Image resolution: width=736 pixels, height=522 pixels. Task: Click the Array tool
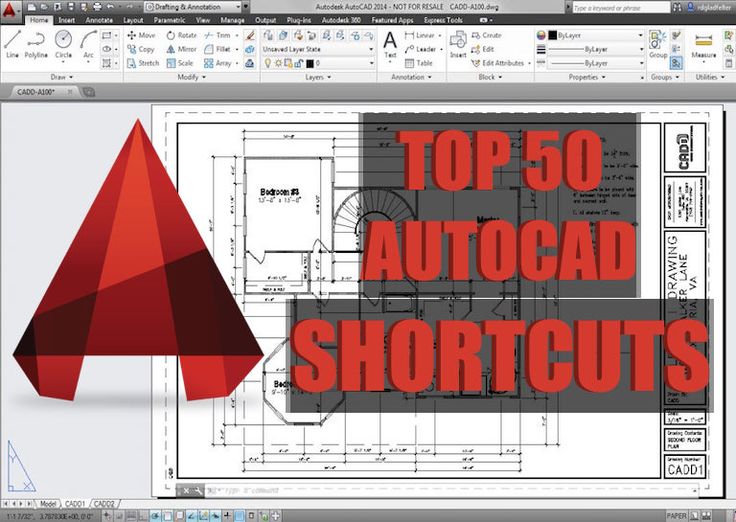coord(218,63)
